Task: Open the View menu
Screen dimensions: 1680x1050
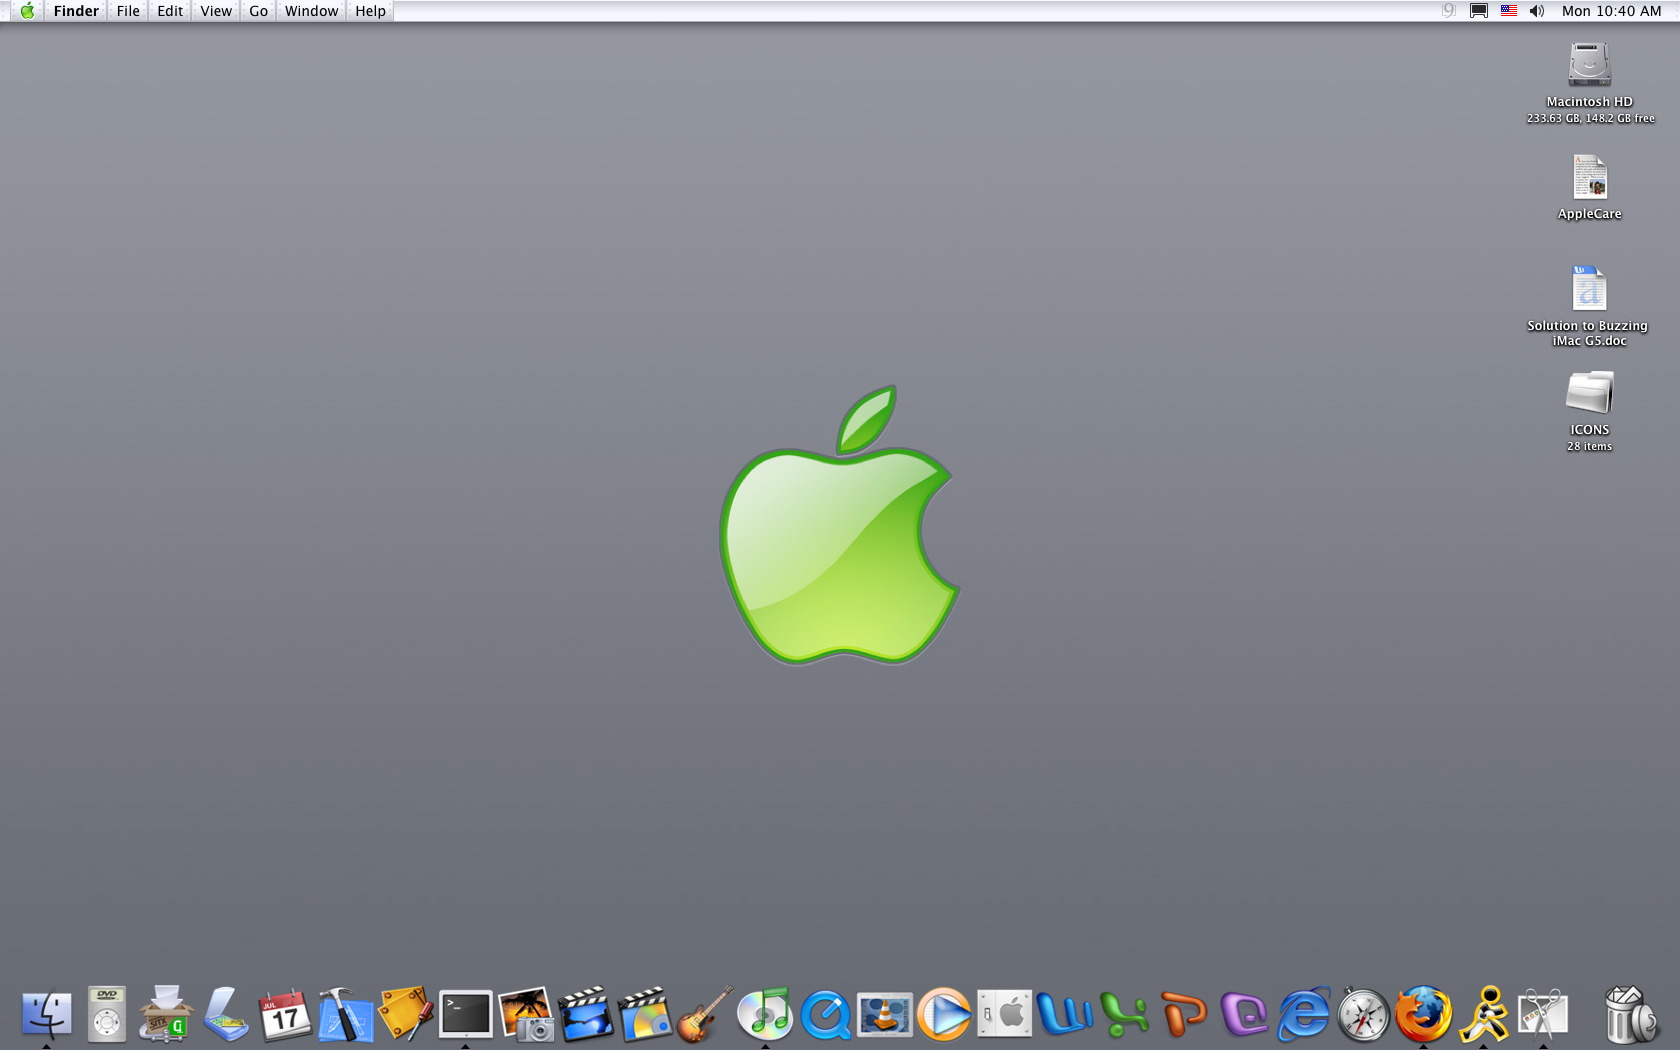Action: click(216, 11)
